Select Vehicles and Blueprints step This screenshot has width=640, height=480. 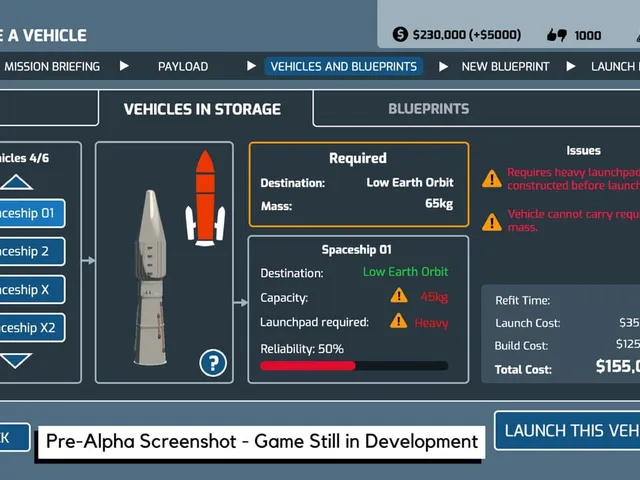(x=344, y=67)
